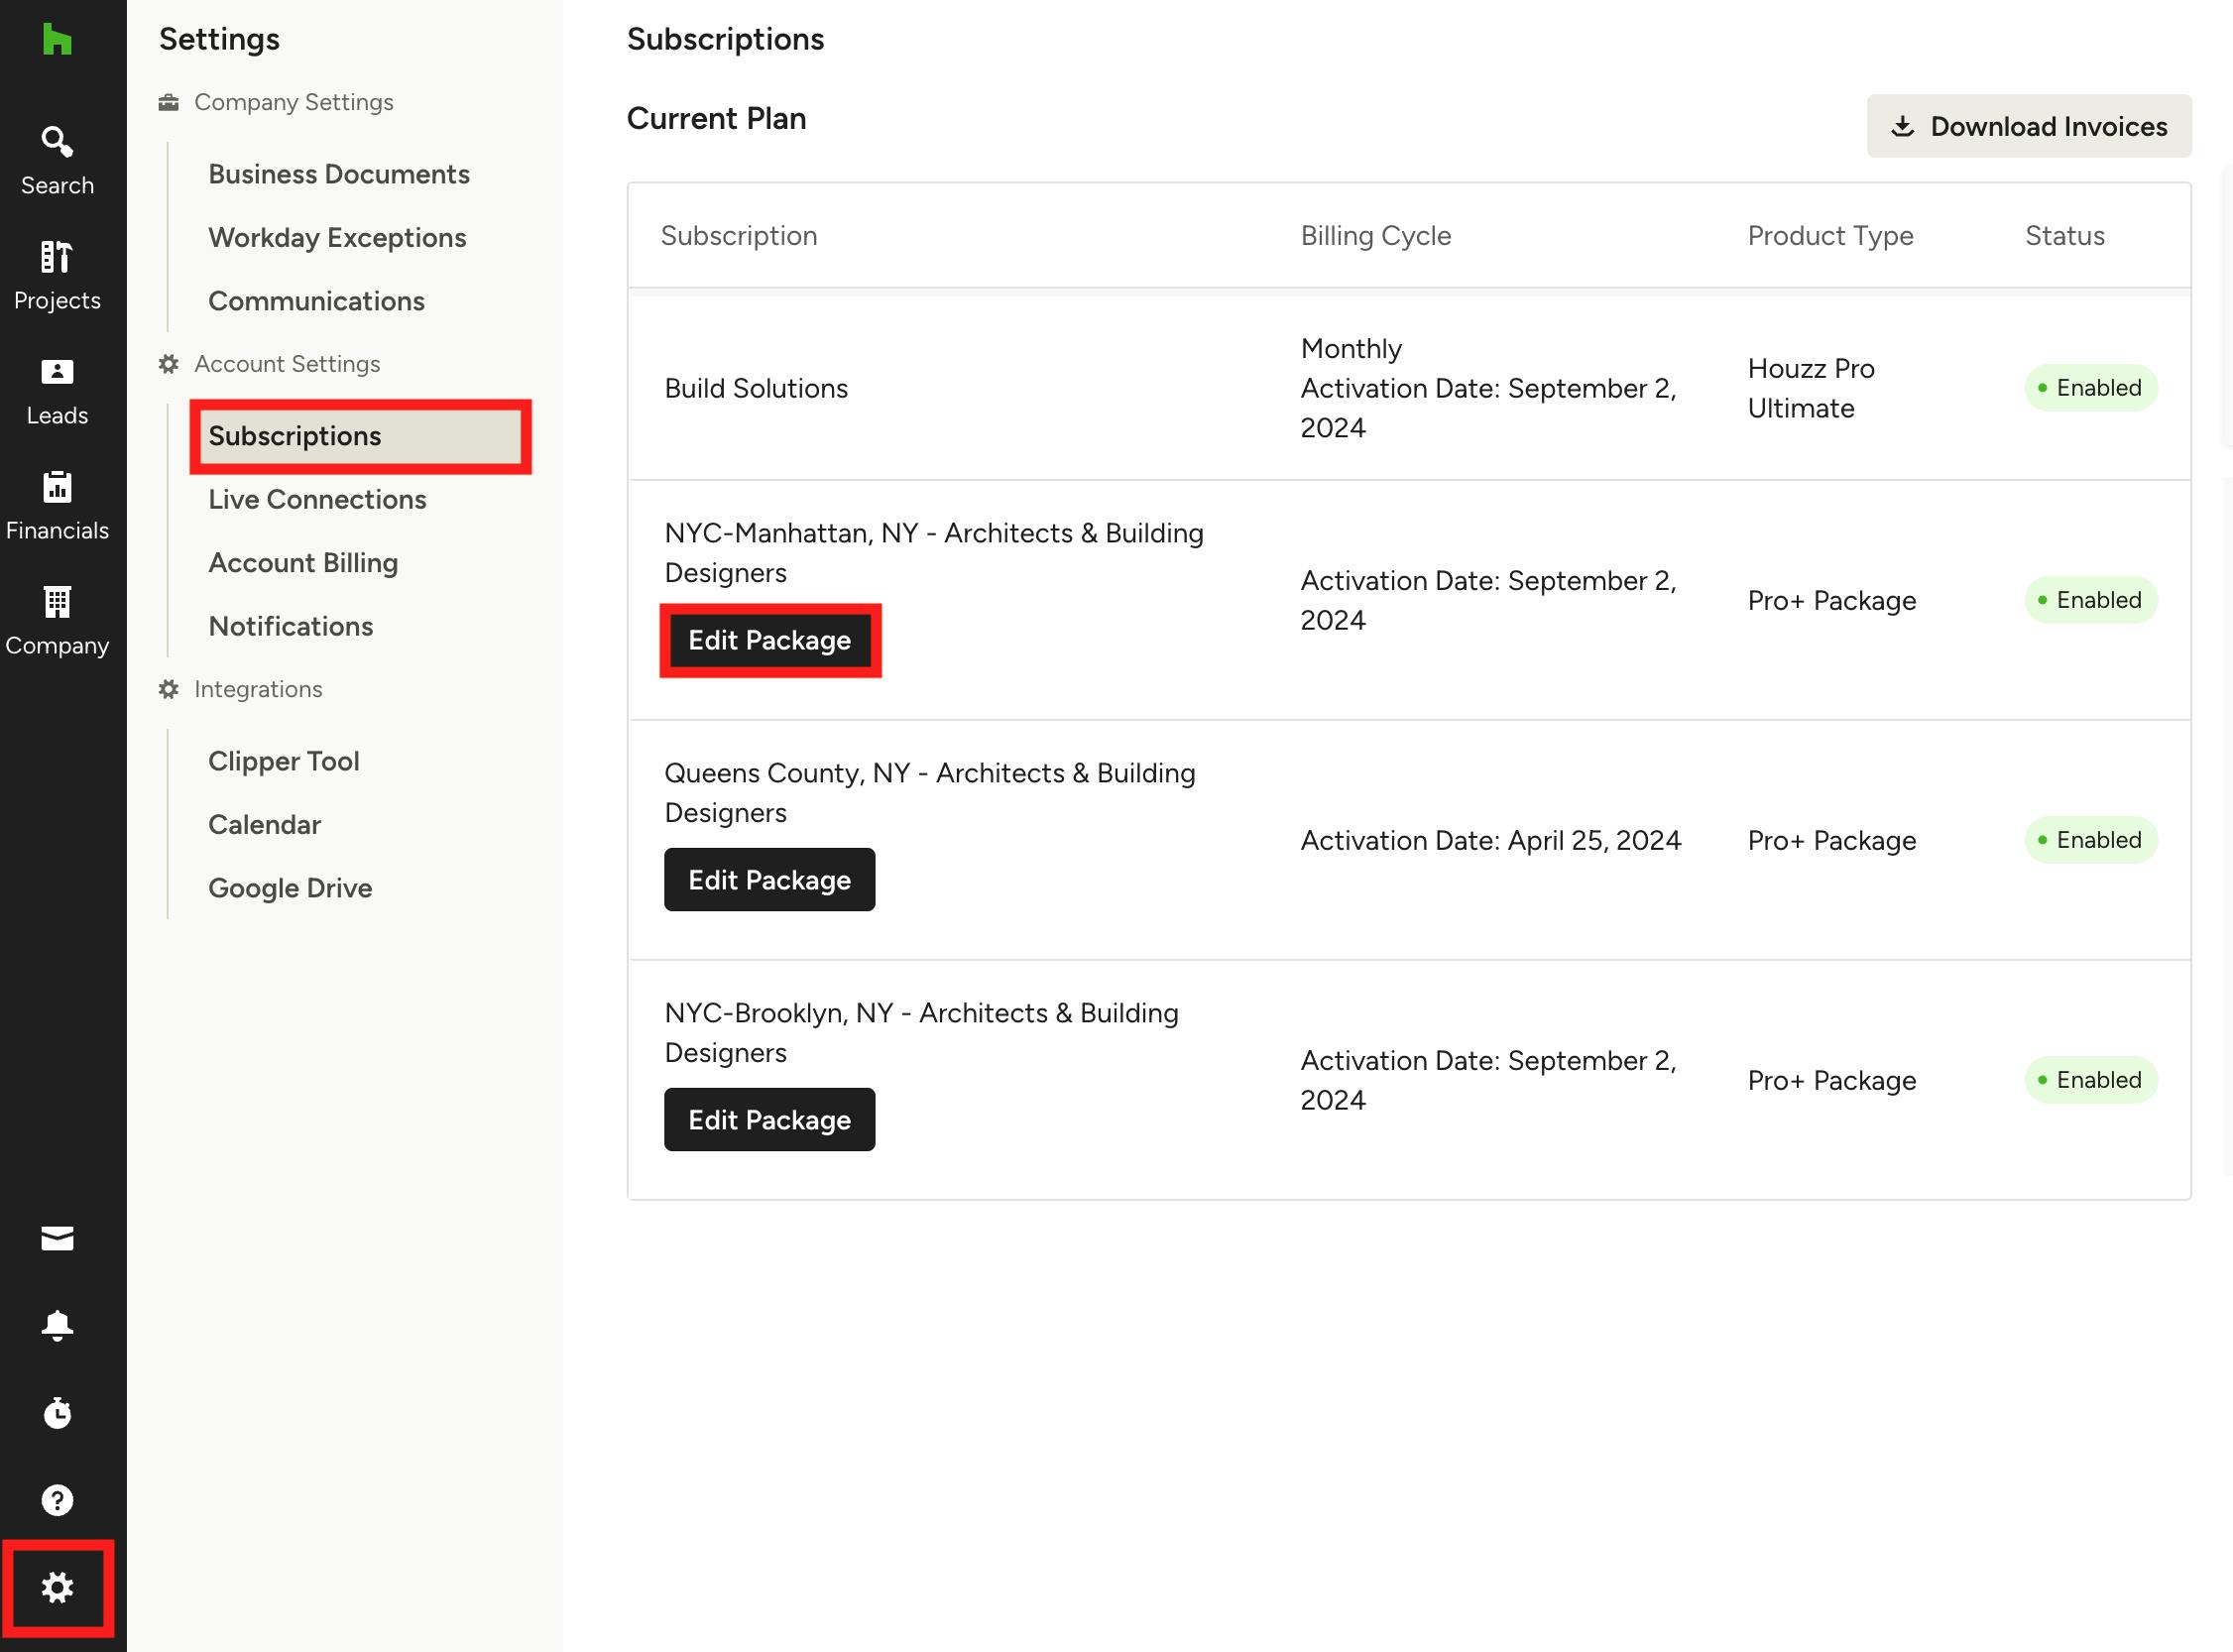Click the Houzz logo icon

(x=57, y=39)
